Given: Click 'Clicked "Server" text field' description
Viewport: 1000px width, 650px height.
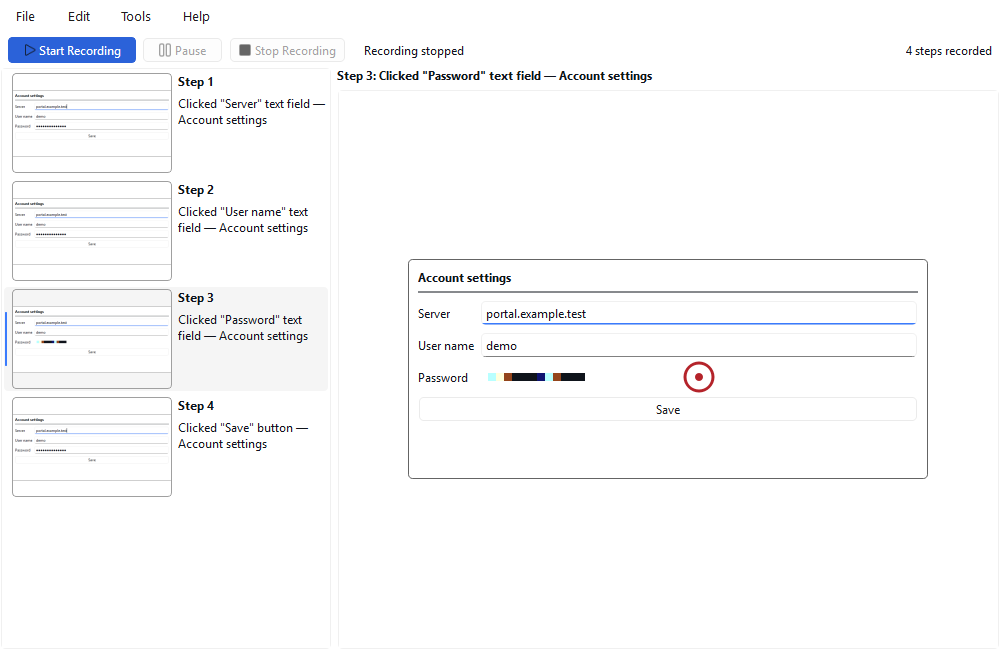Looking at the screenshot, I should (x=251, y=112).
